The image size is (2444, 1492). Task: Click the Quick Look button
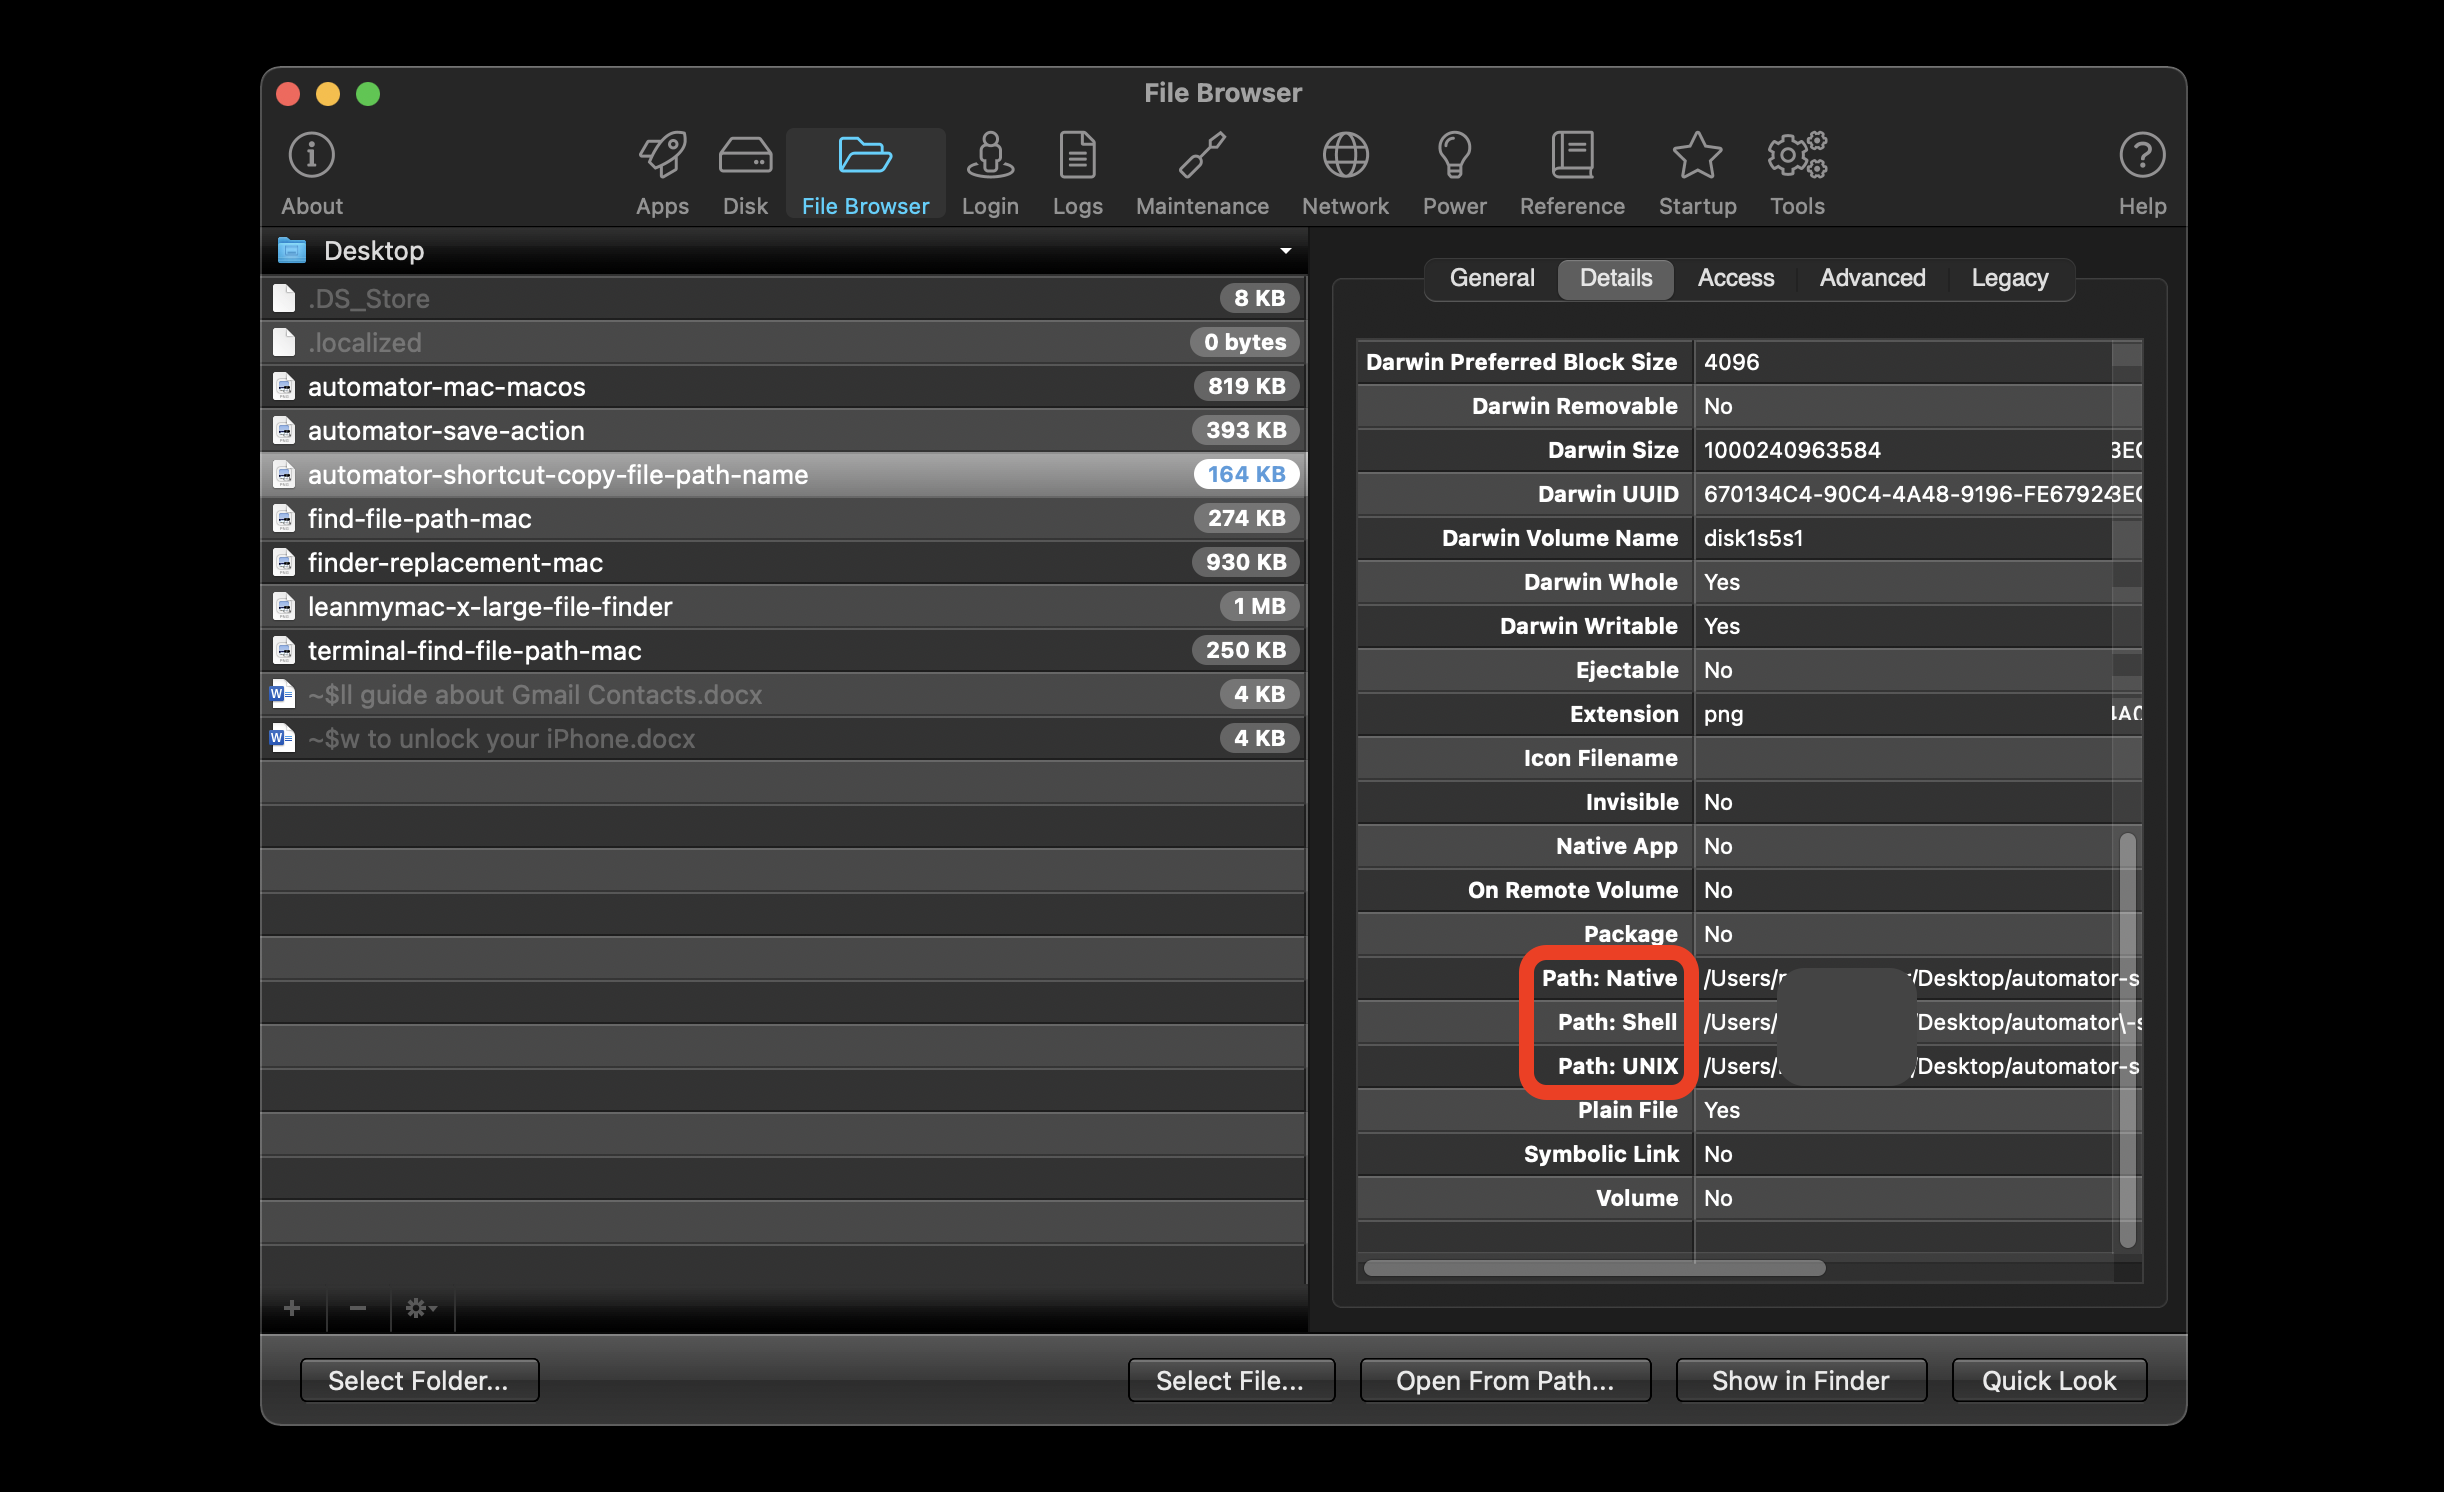pos(2048,1380)
